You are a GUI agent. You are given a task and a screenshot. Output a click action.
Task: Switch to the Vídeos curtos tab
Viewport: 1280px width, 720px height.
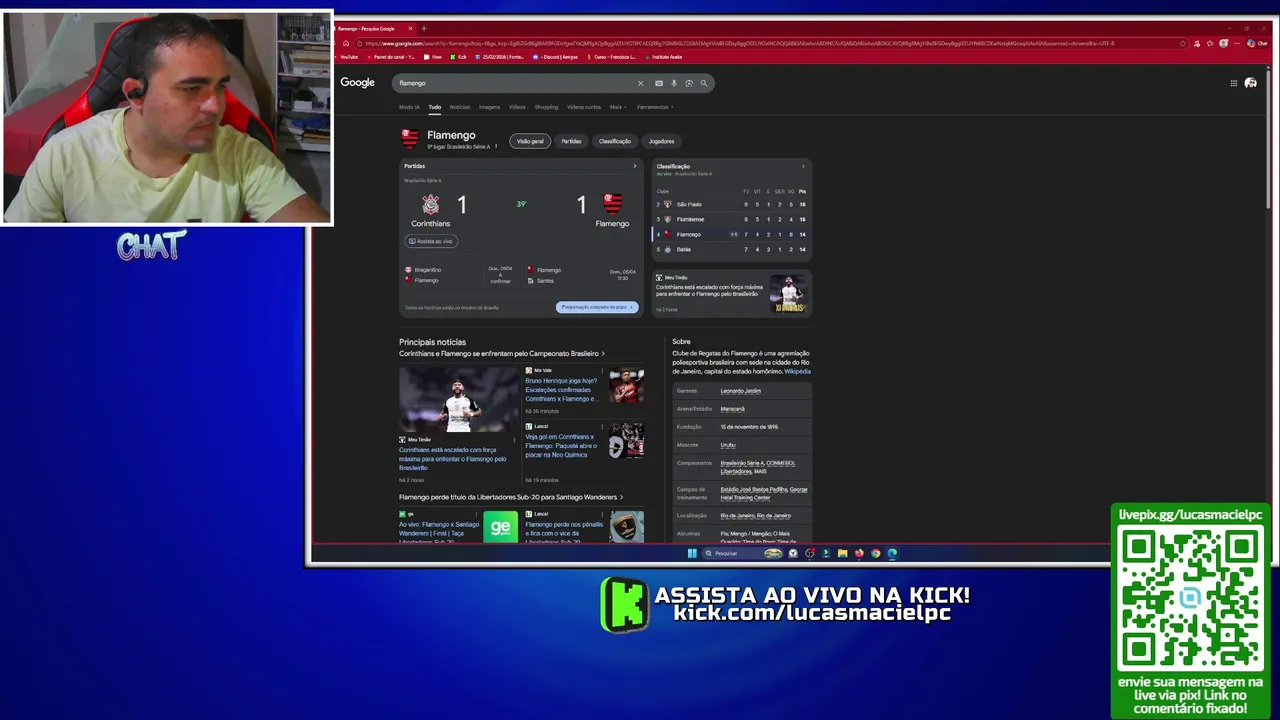click(x=584, y=107)
